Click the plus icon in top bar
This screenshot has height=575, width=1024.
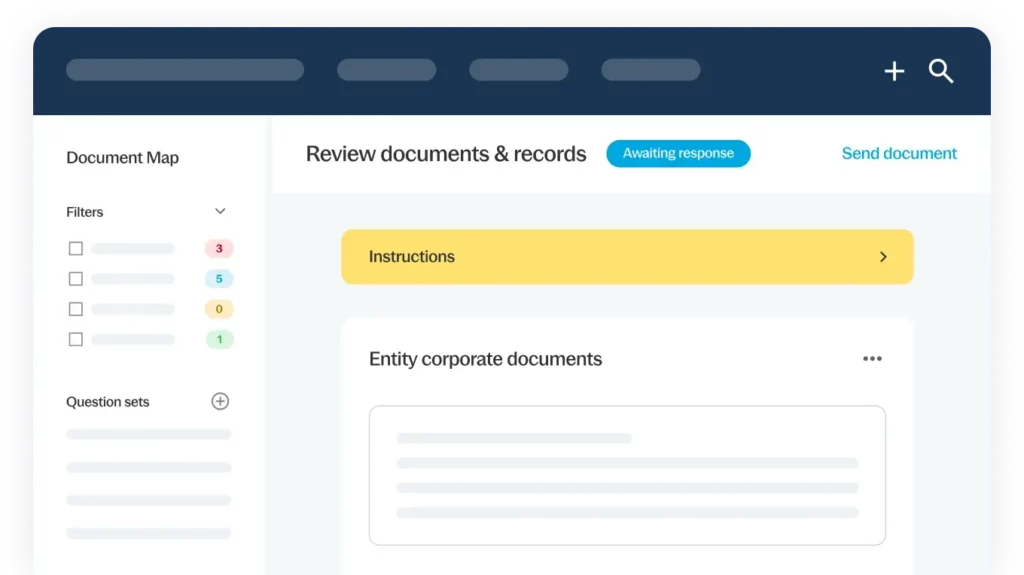coord(894,71)
